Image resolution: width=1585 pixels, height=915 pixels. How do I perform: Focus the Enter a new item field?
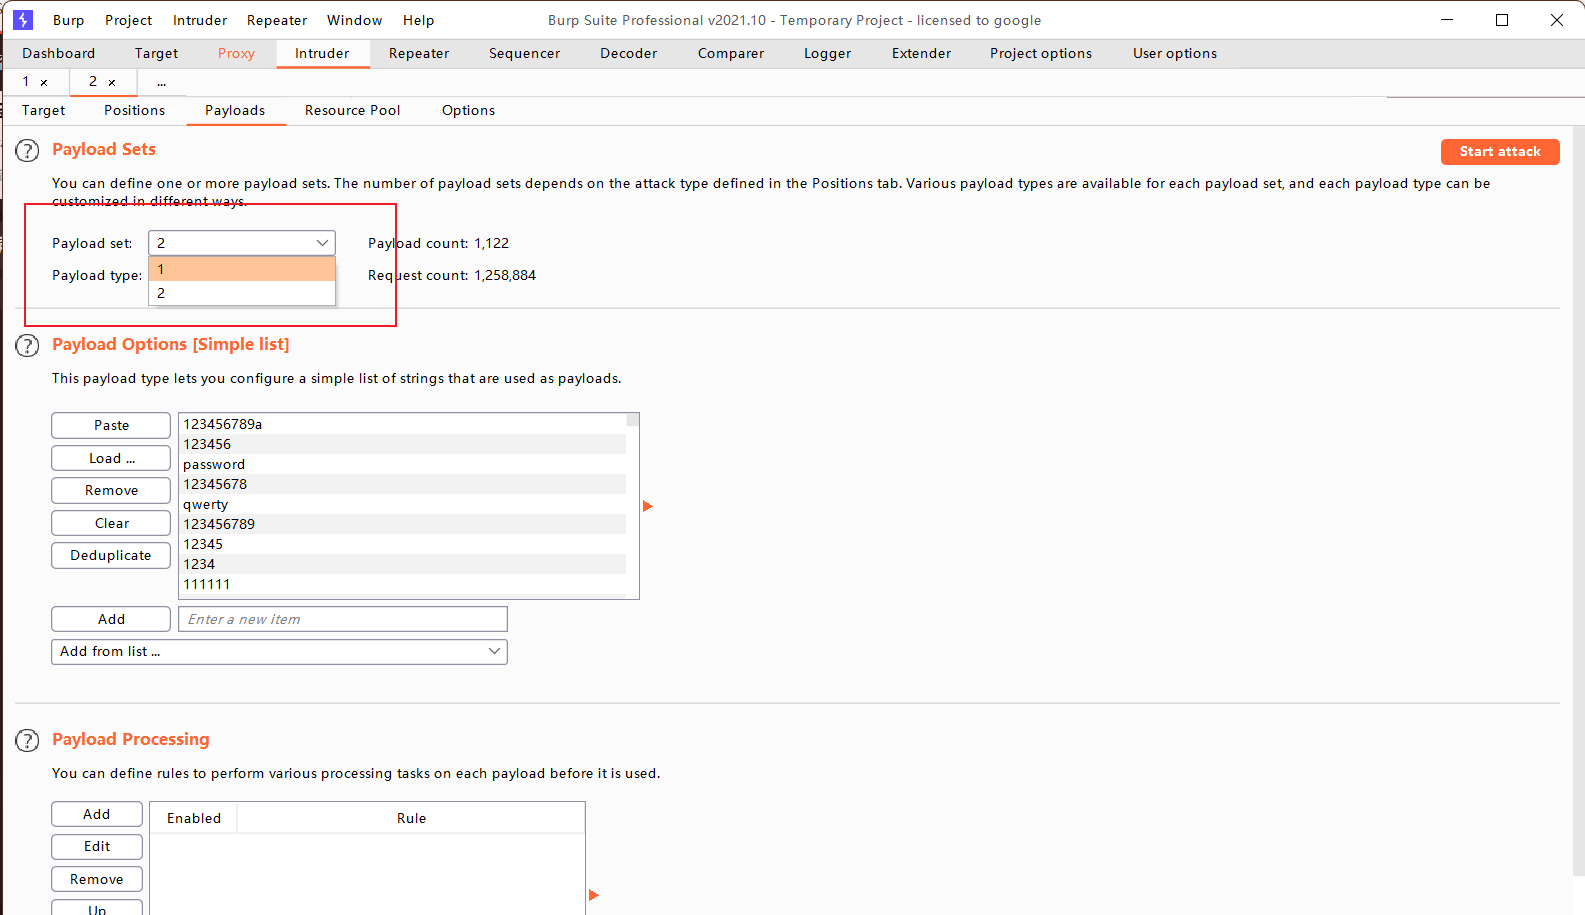[343, 619]
